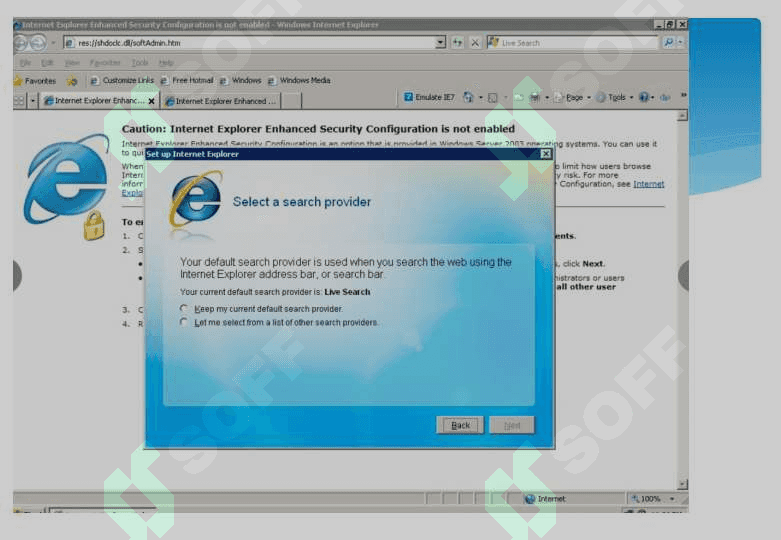Open the View menu

(72, 62)
